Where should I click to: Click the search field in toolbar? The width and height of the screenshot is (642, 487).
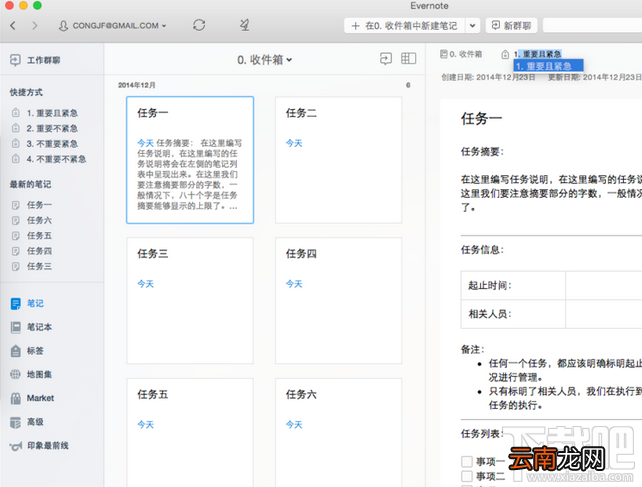[592, 25]
